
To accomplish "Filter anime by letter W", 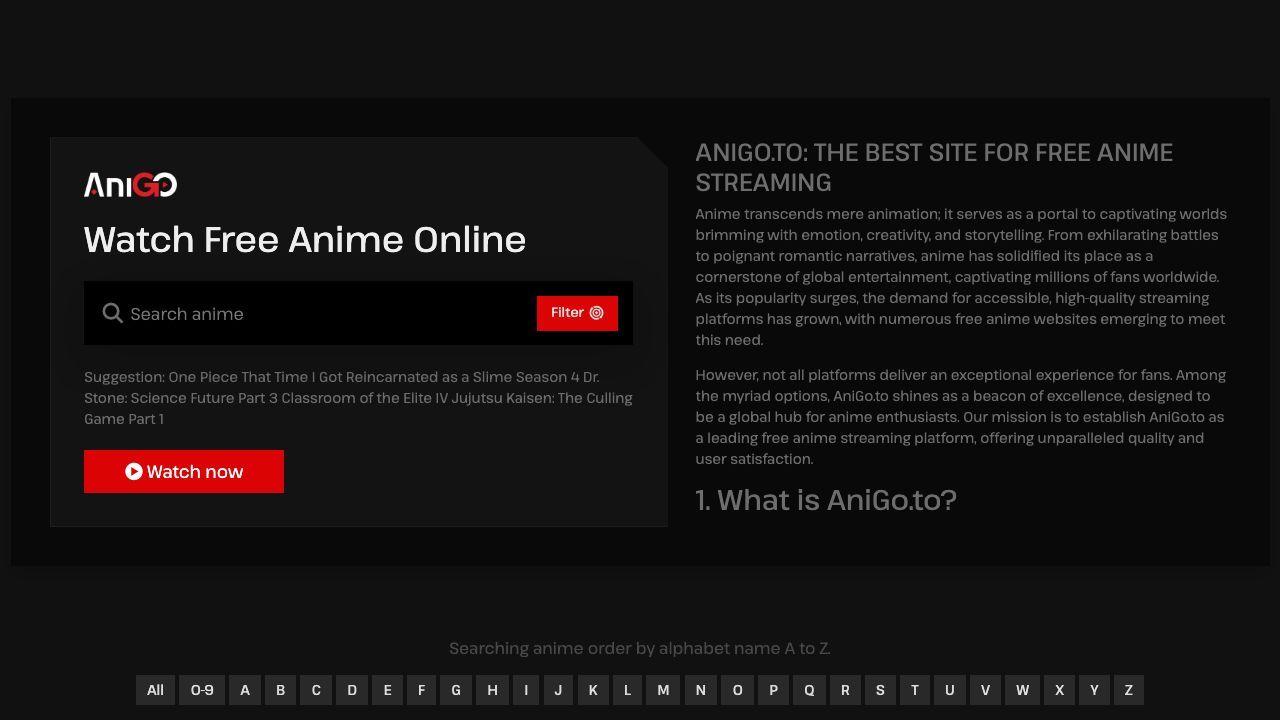I will click(x=1022, y=690).
